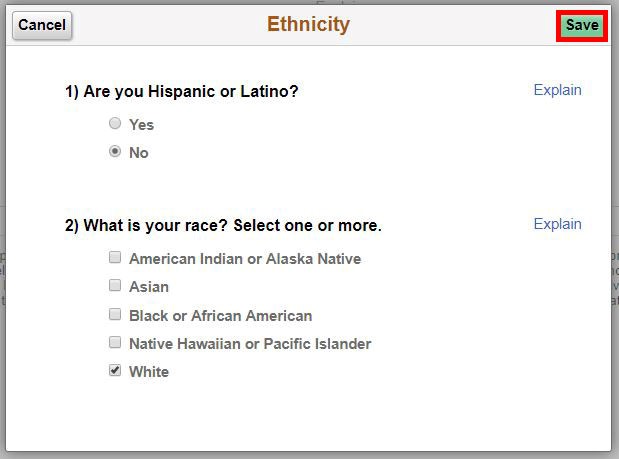Screen dimensions: 619x459
Task: Open Explain link for Hispanic or Latino question
Action: 557,90
